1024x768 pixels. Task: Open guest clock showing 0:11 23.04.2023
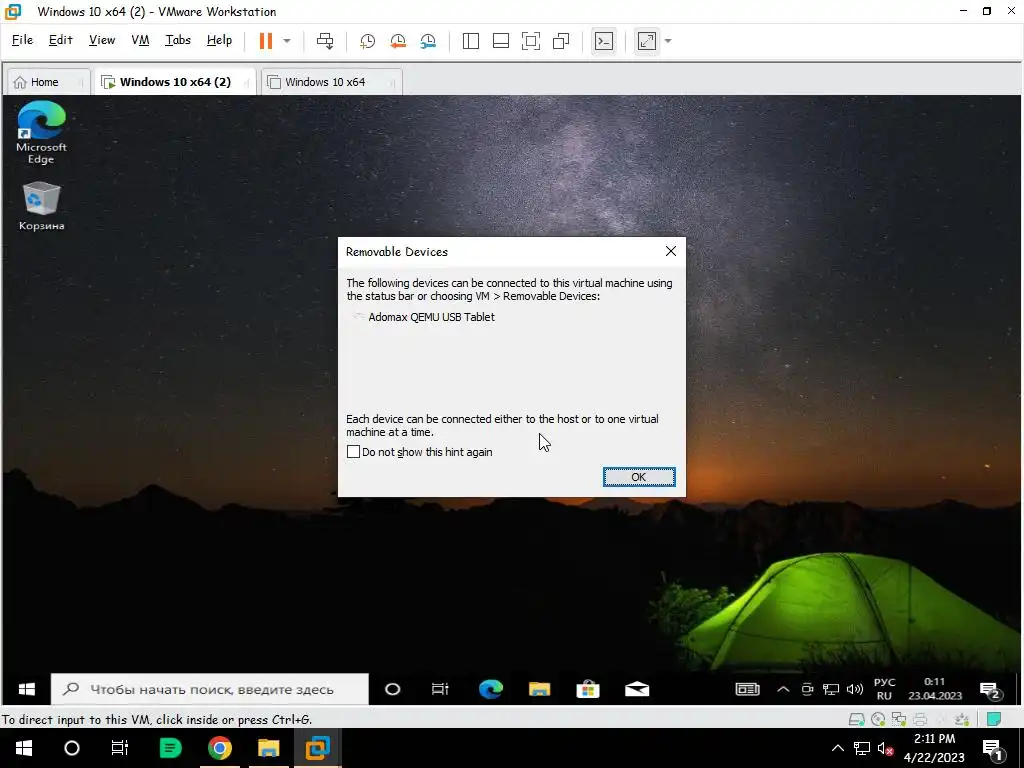[935, 689]
